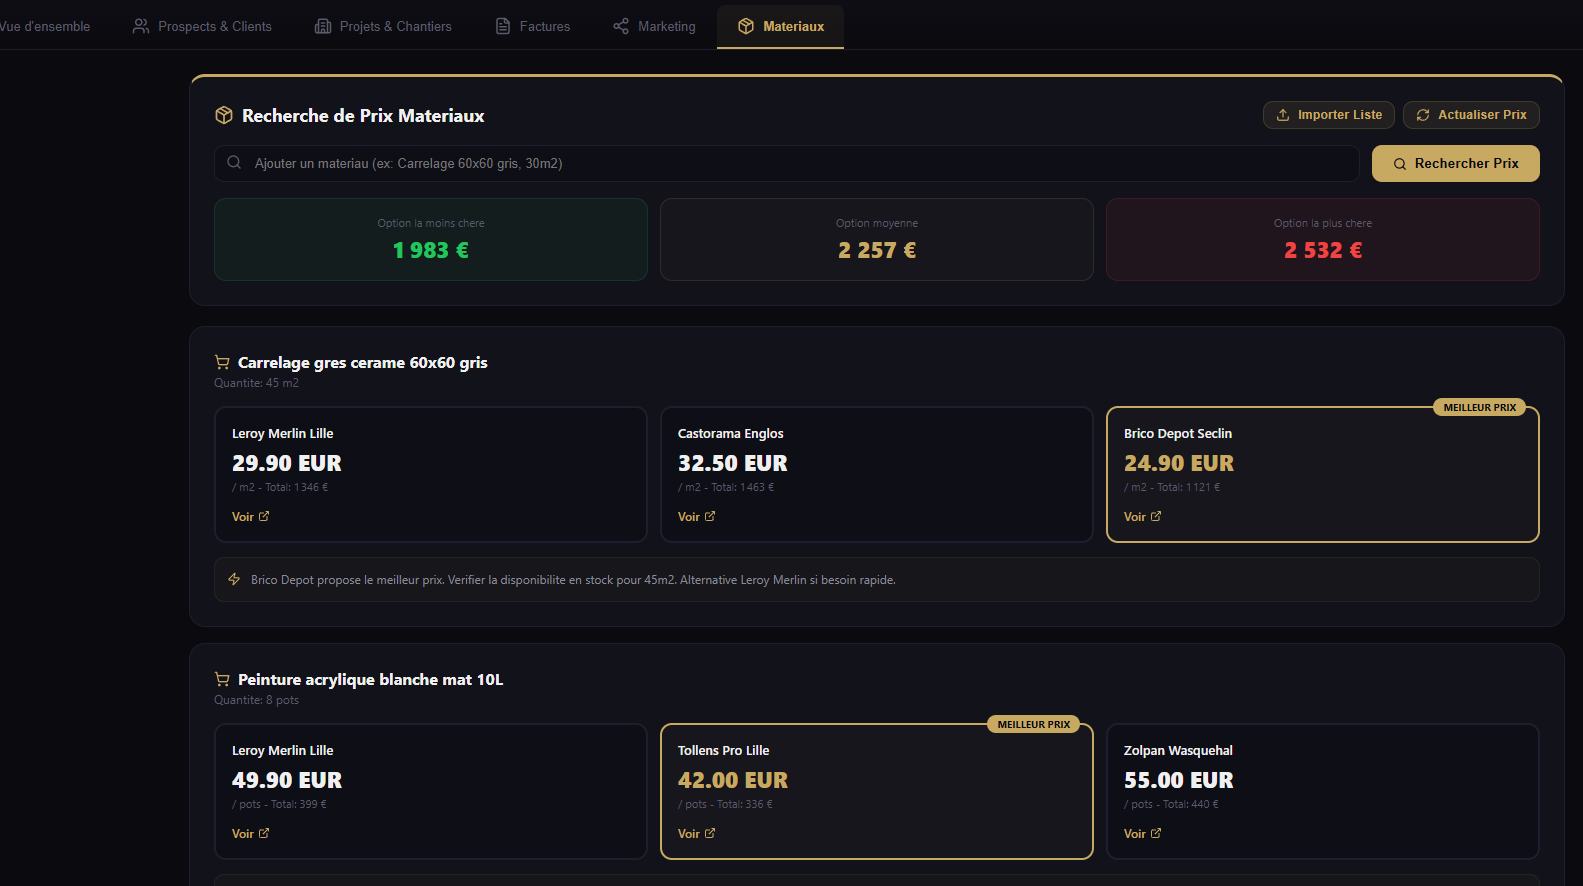Click the lightning bolt icon in the Brico Depot tip
The image size is (1583, 886).
pos(234,580)
